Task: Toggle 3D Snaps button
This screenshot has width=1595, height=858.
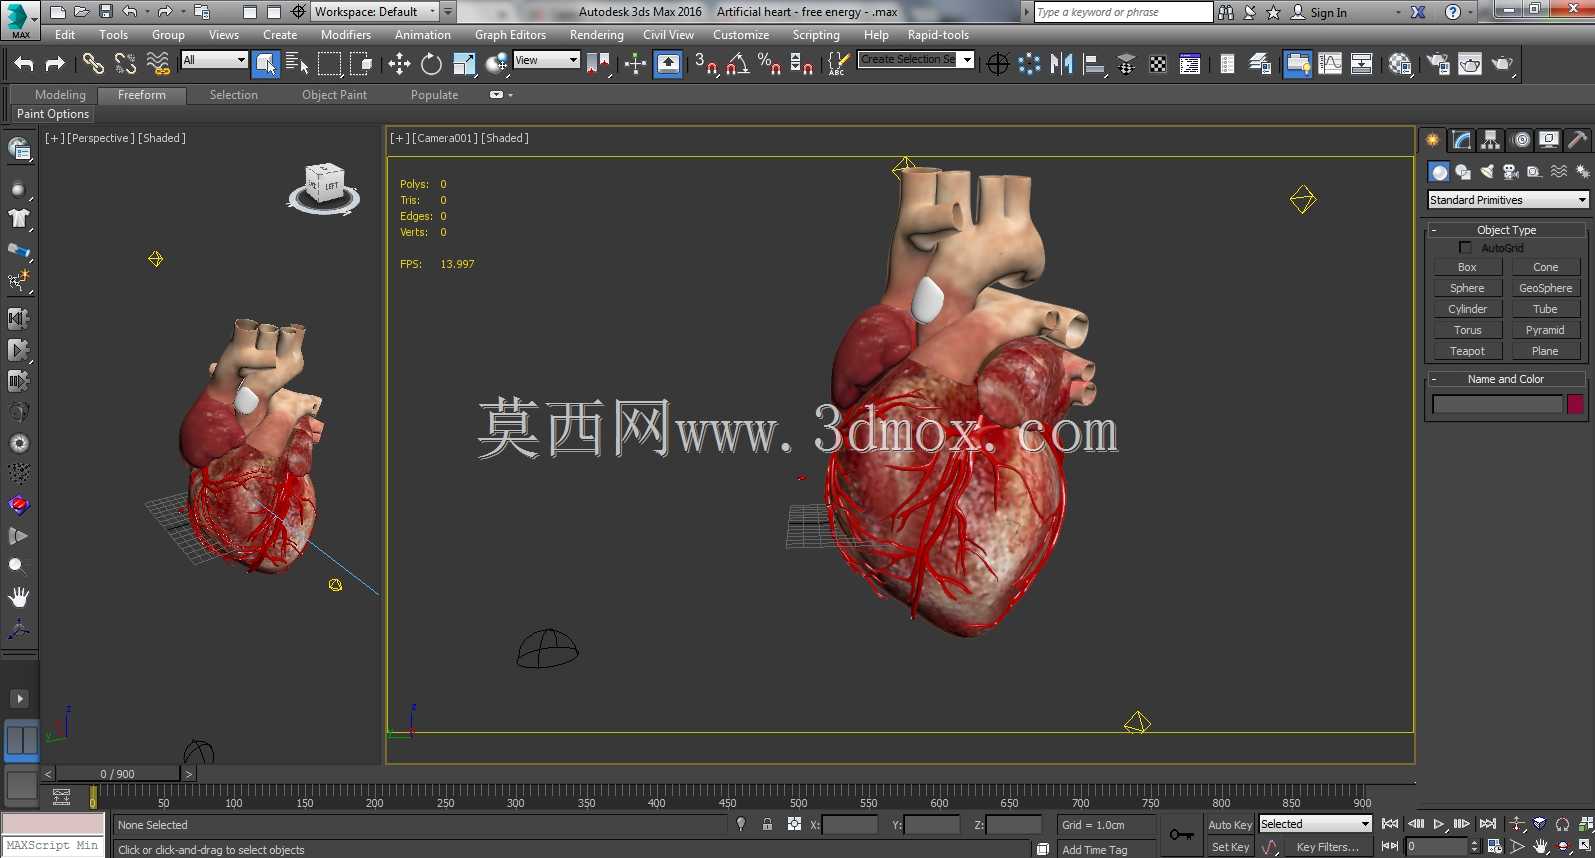Action: [706, 64]
